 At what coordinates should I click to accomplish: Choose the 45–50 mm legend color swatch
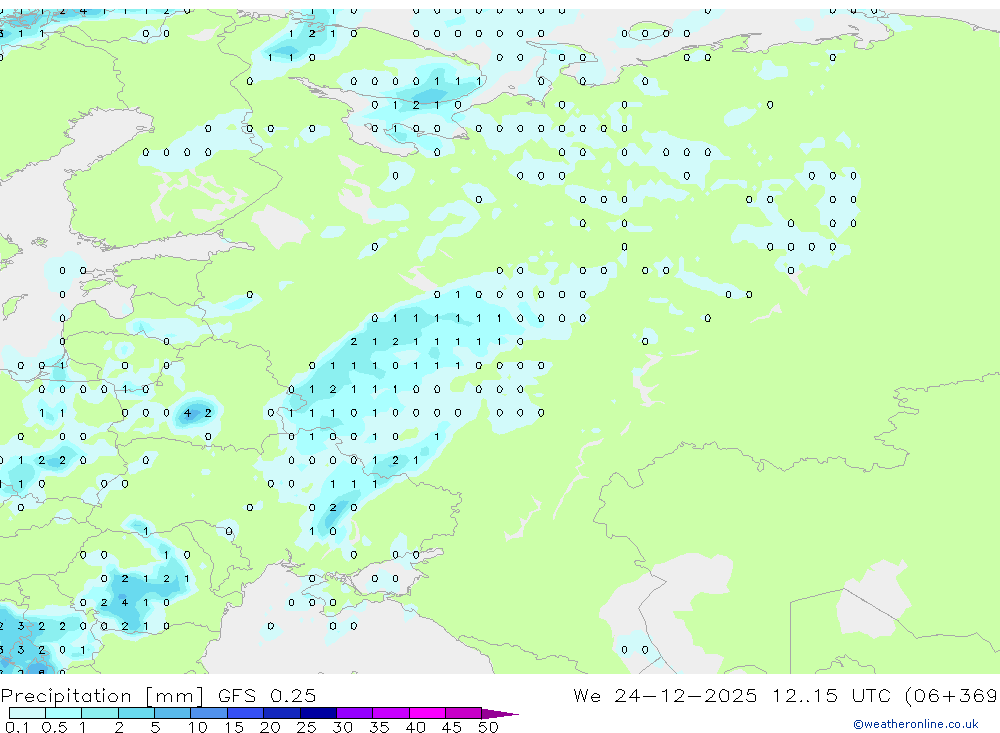click(x=464, y=713)
